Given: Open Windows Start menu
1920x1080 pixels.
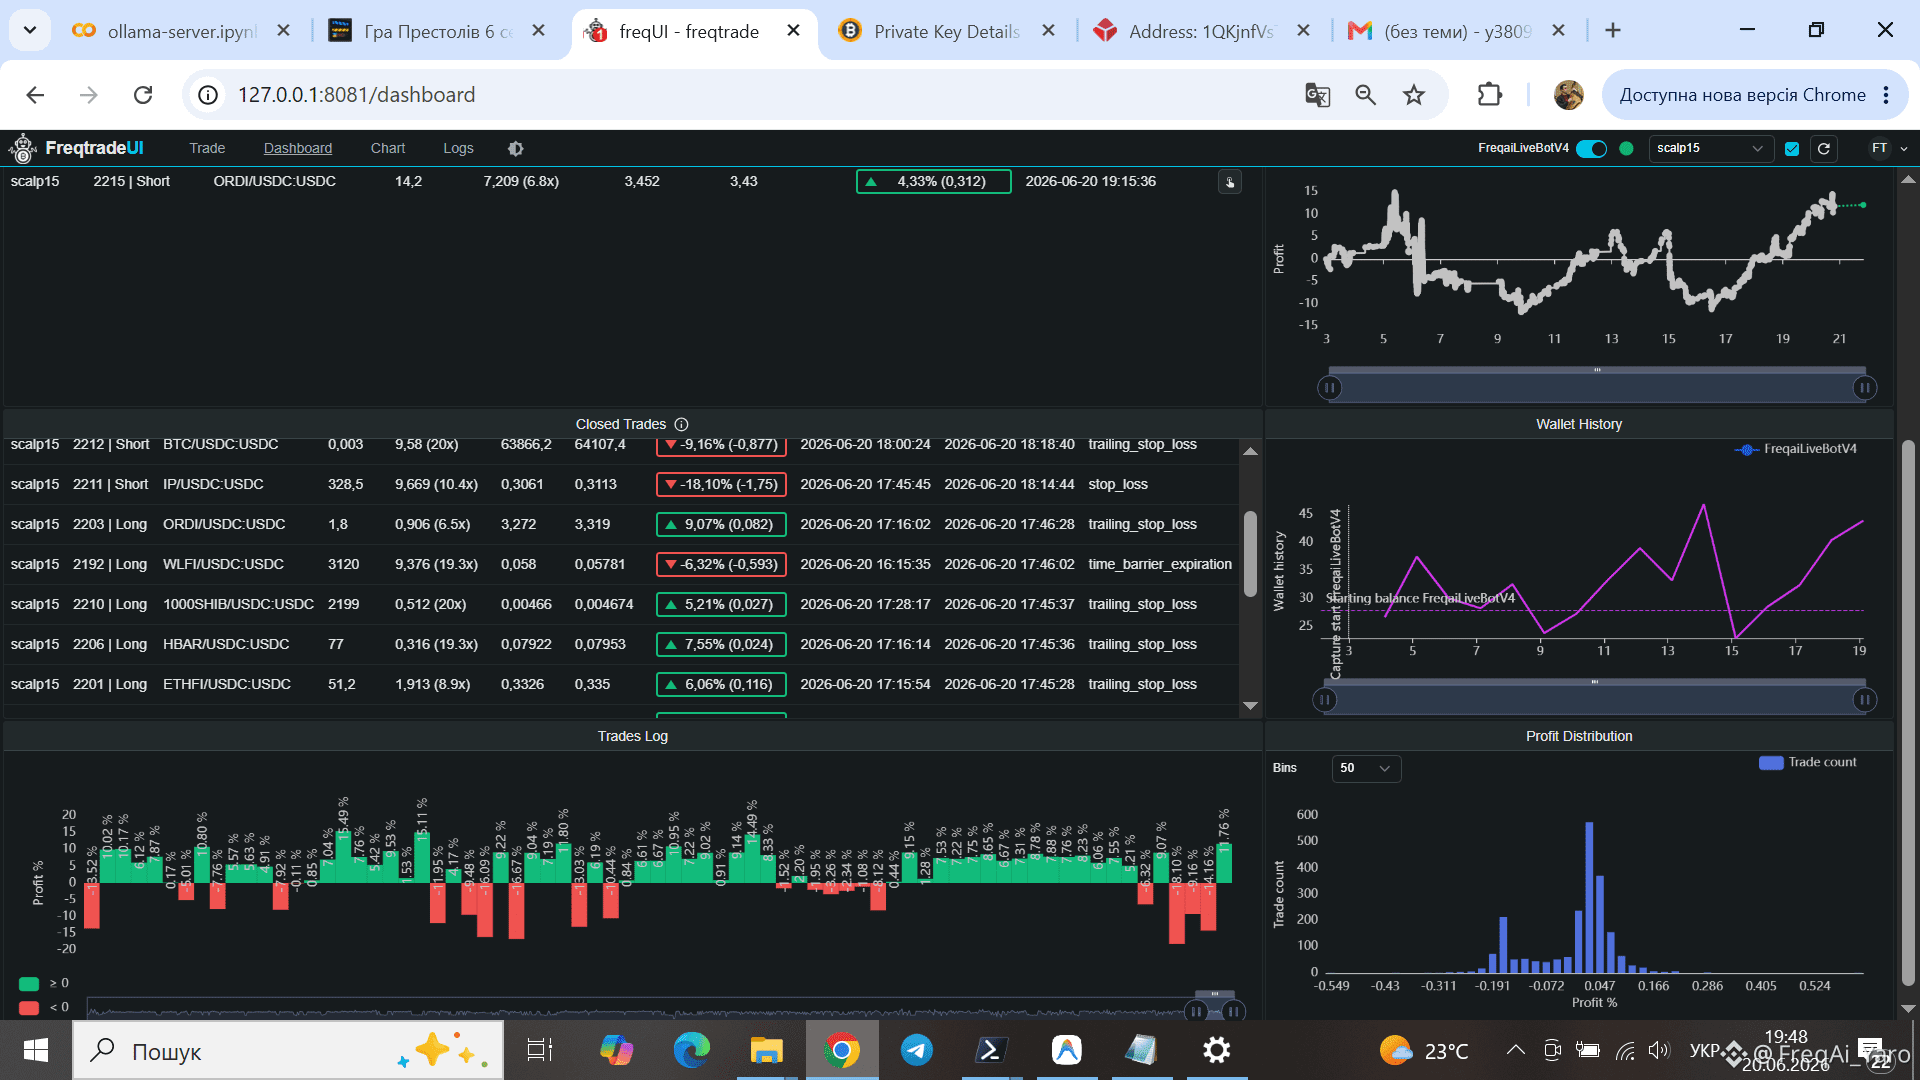Looking at the screenshot, I should [x=36, y=1050].
